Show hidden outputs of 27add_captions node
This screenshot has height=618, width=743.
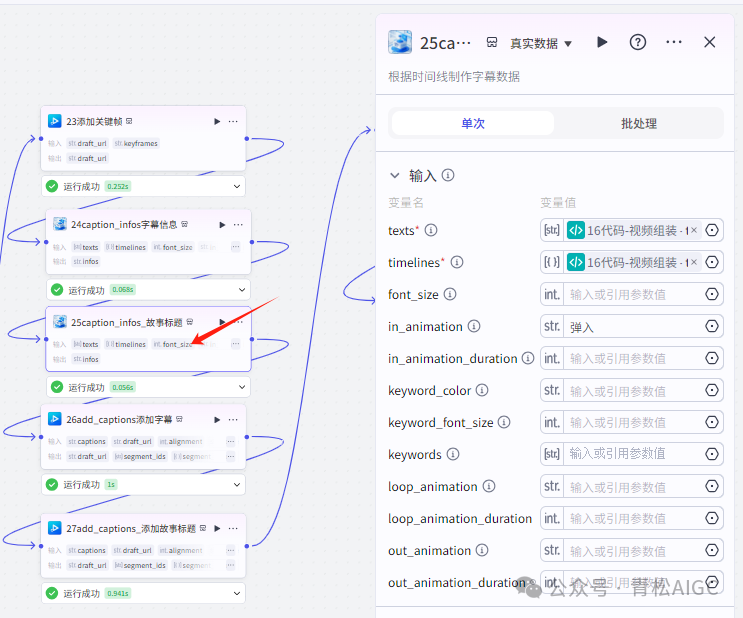click(x=230, y=565)
